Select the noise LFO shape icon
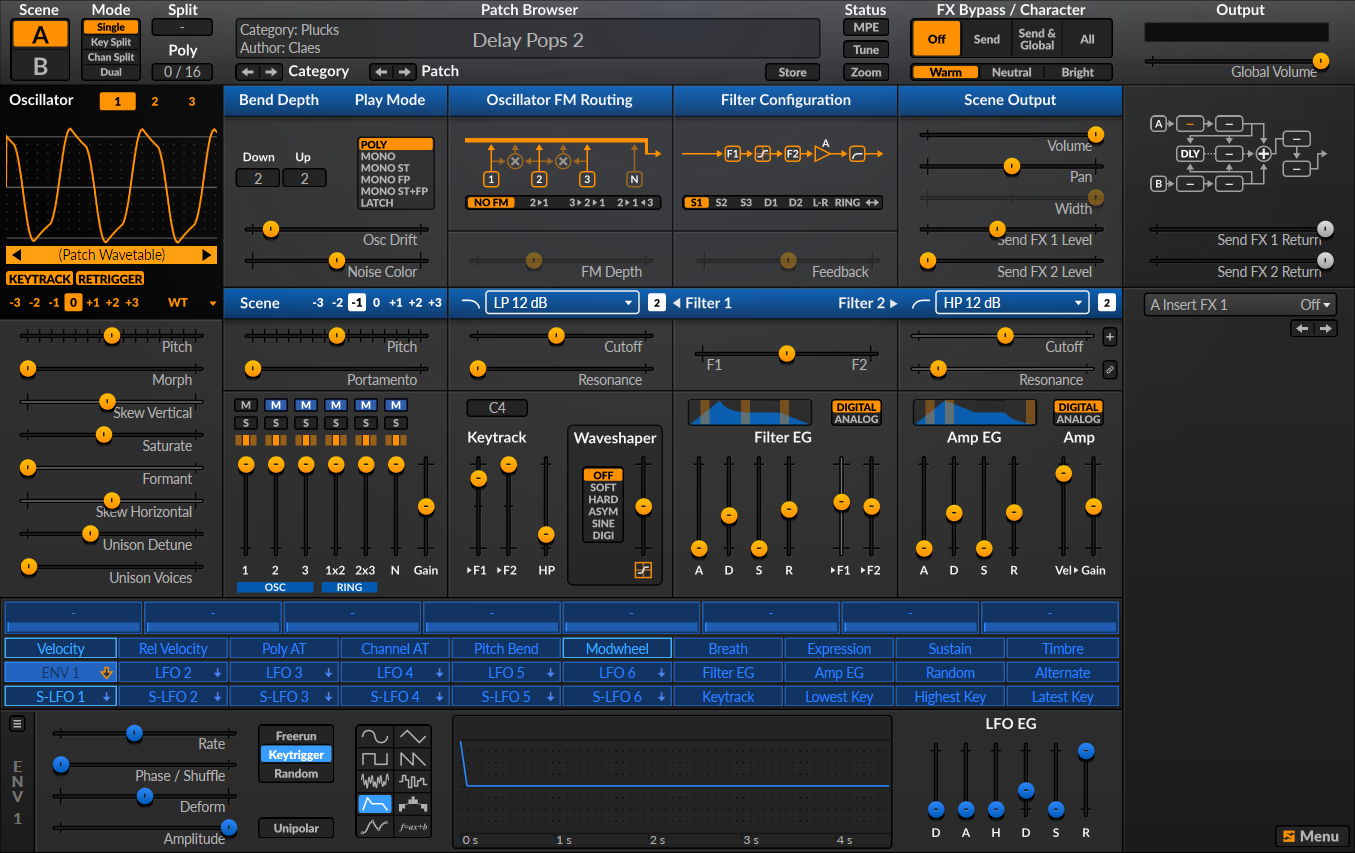The width and height of the screenshot is (1355, 853). tap(375, 781)
